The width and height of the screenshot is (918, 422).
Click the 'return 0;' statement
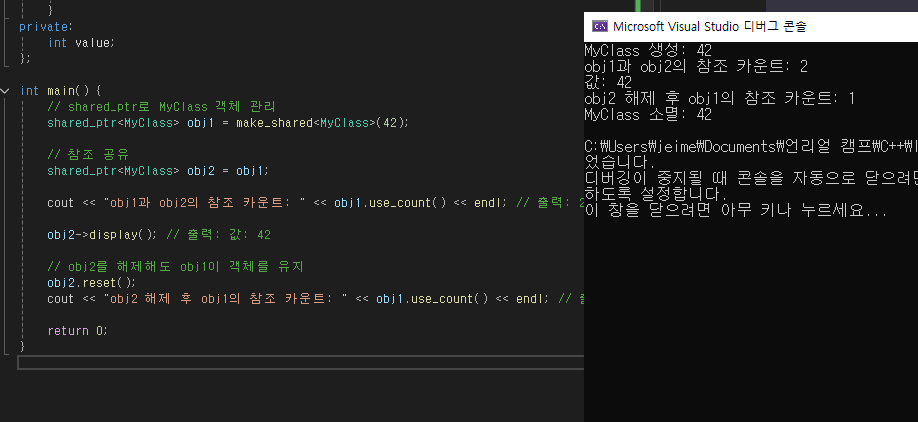(78, 331)
